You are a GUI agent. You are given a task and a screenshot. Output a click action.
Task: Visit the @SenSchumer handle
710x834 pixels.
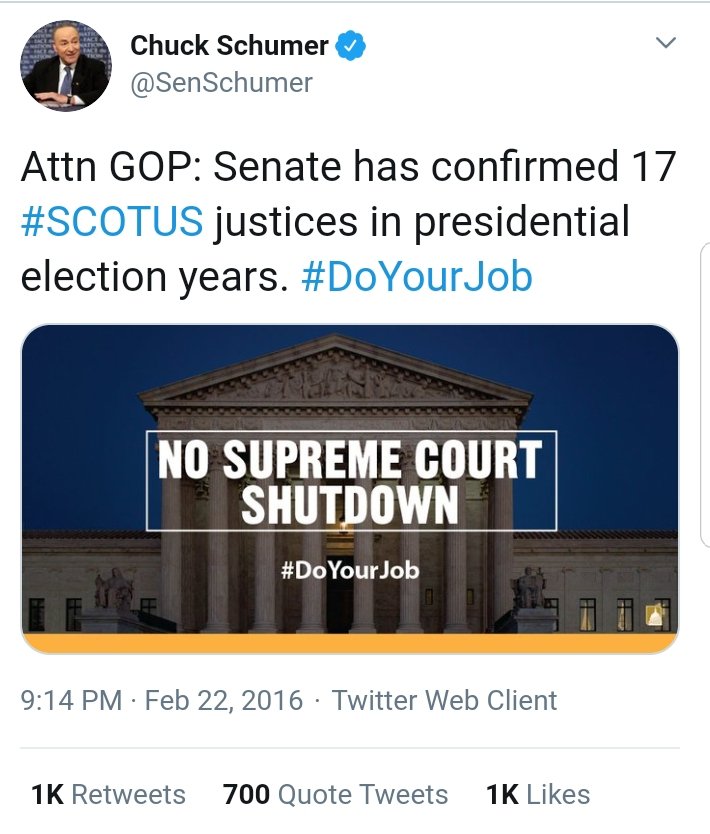(x=221, y=82)
